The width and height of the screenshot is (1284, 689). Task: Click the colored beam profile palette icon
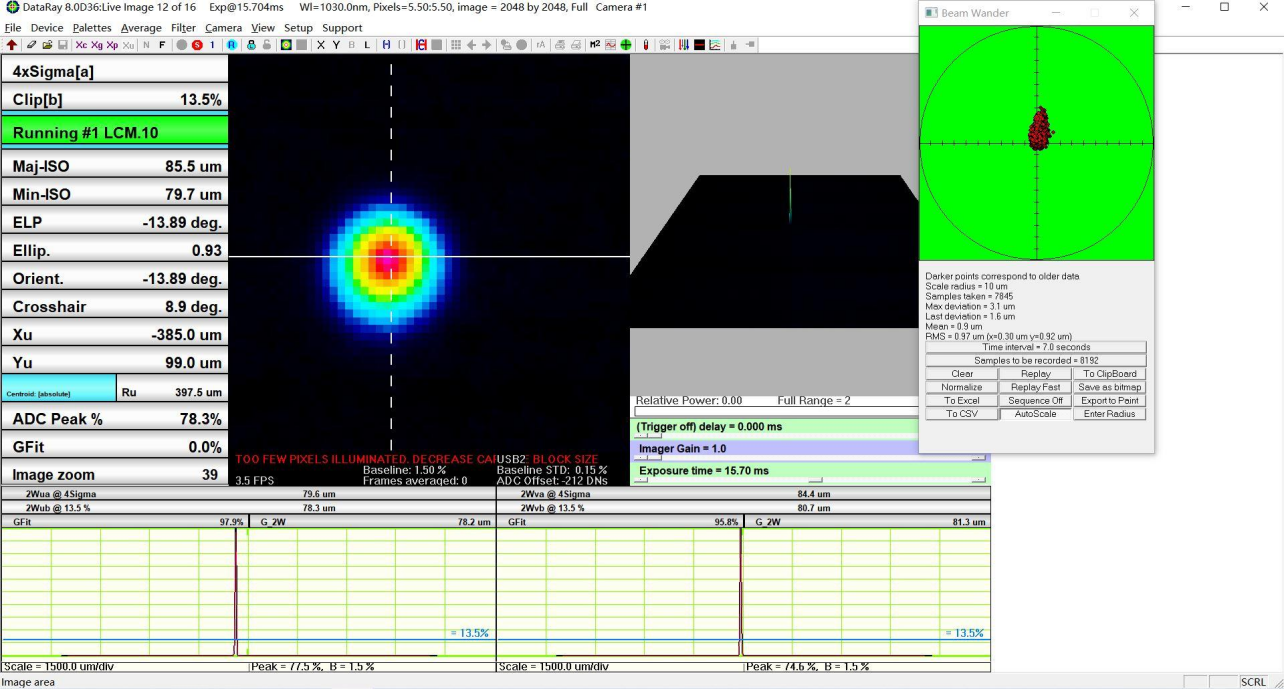[x=286, y=45]
